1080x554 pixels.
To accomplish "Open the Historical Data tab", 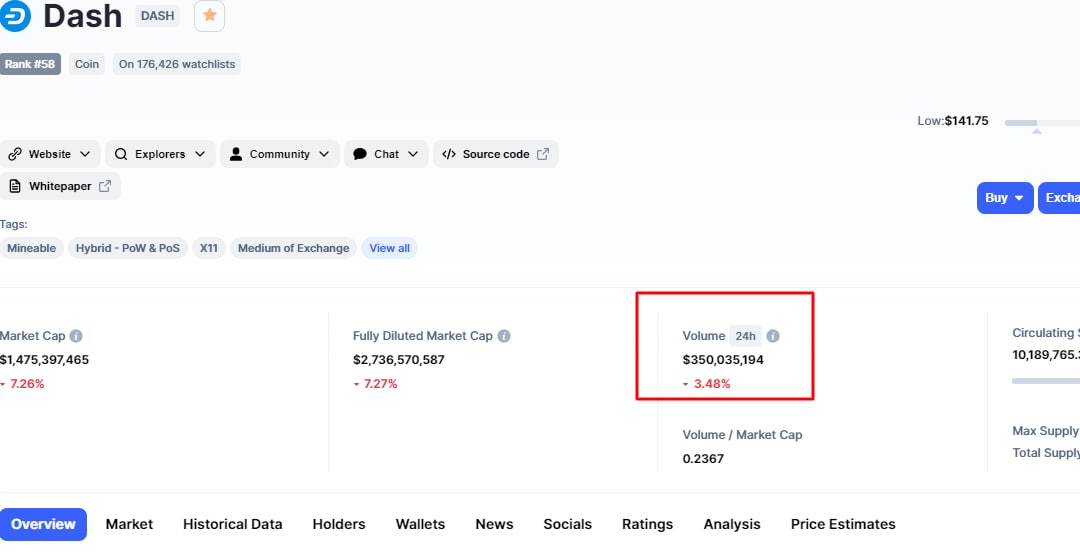I will pos(233,524).
